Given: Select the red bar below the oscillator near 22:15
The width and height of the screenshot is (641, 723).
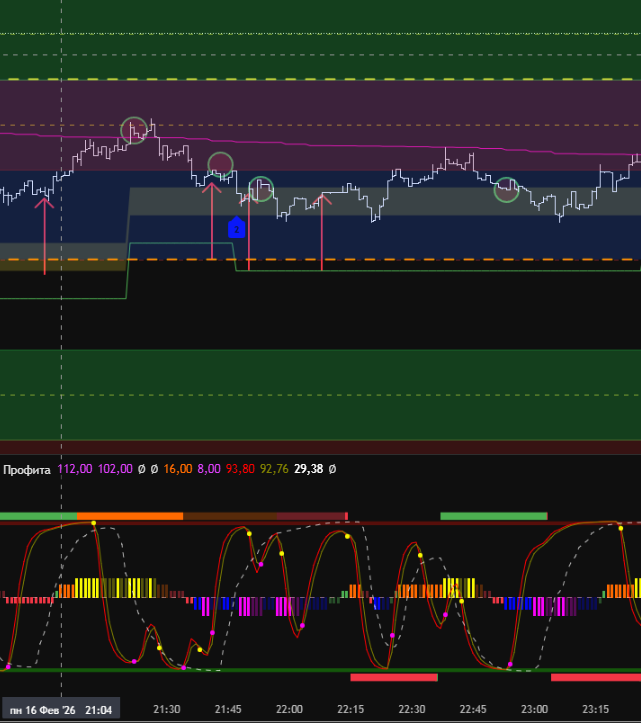Looking at the screenshot, I should point(394,677).
